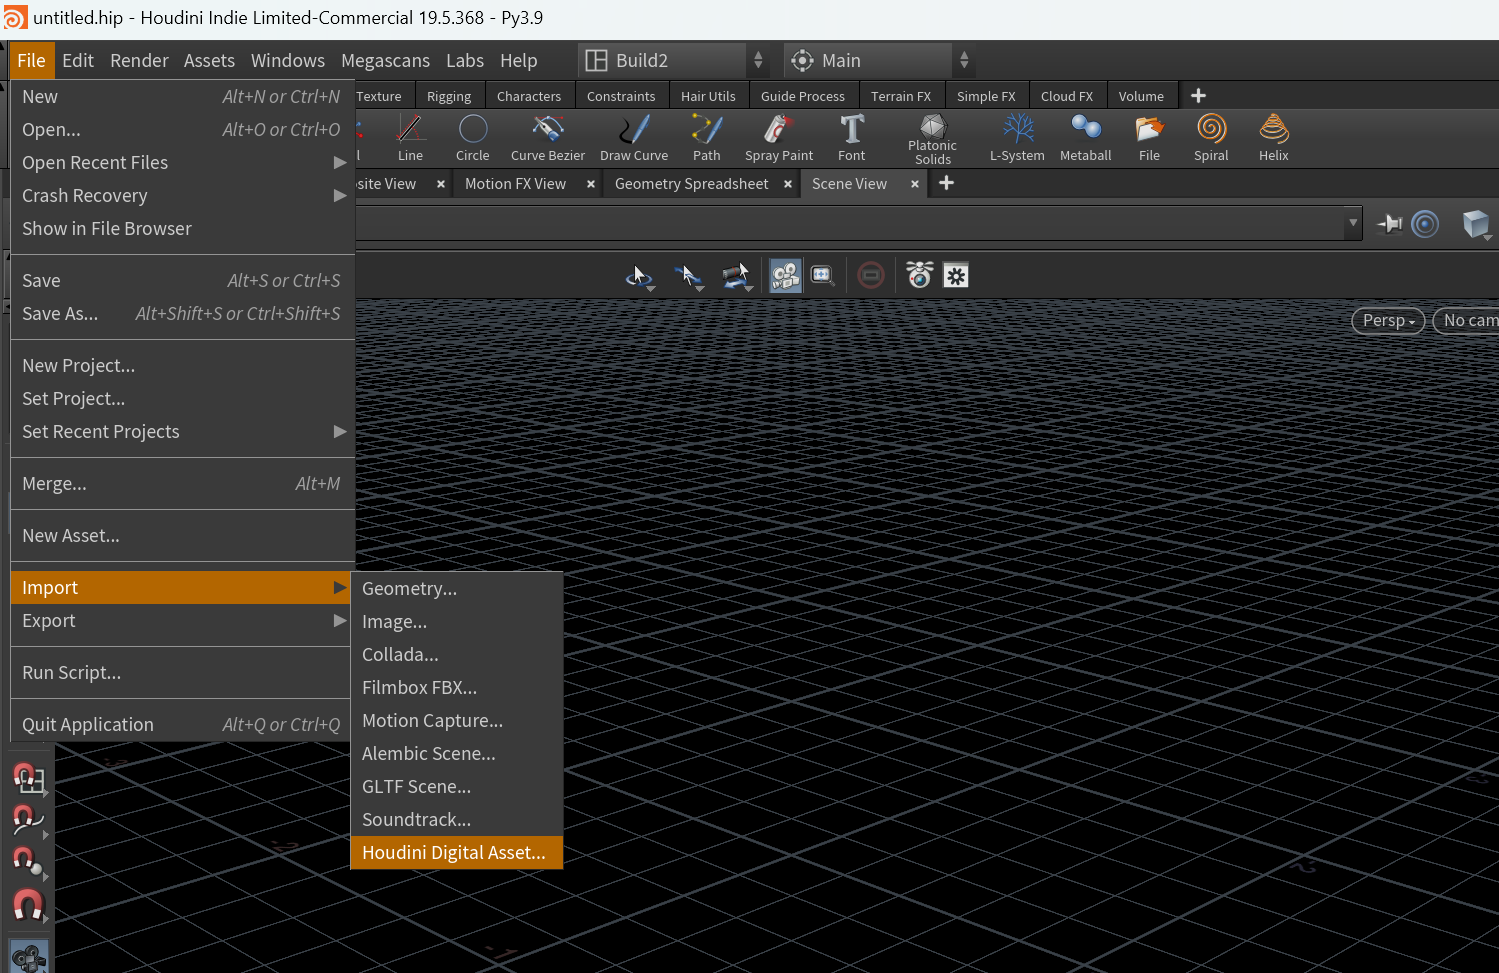
Task: Click the Houdini logo in title bar
Action: point(15,18)
